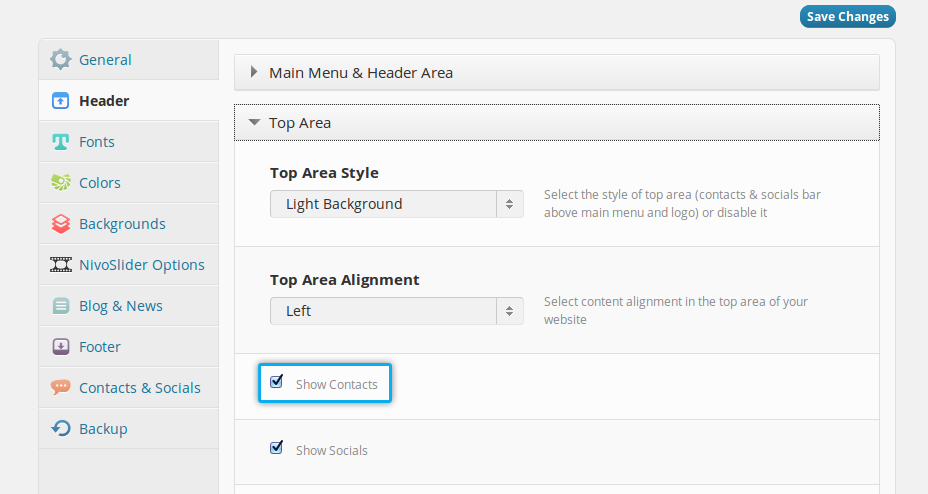Click the Footer sidebar icon
This screenshot has height=494, width=928.
click(61, 347)
